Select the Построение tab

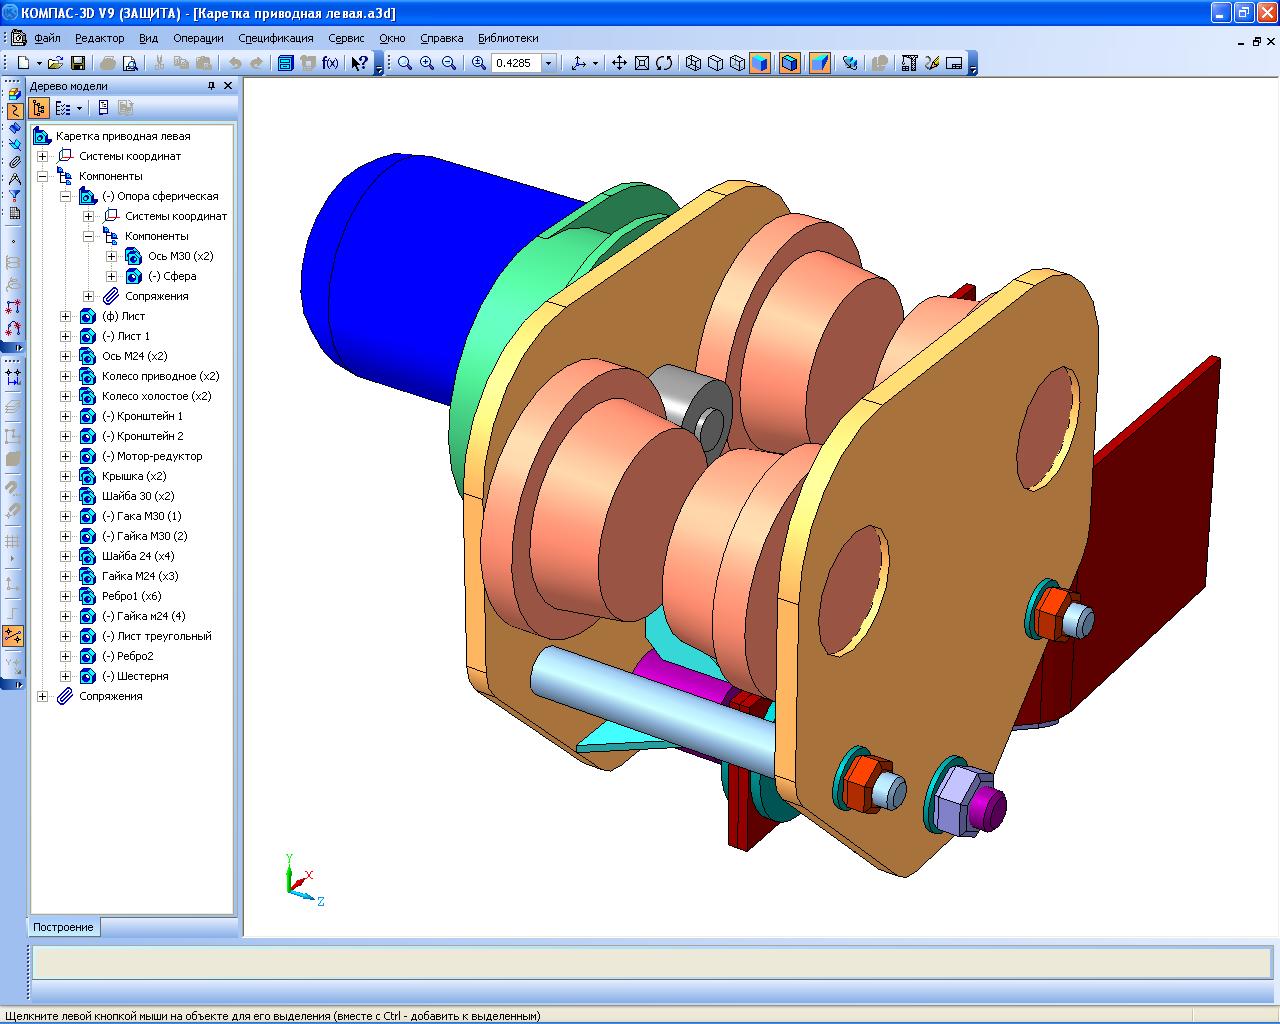tap(63, 927)
